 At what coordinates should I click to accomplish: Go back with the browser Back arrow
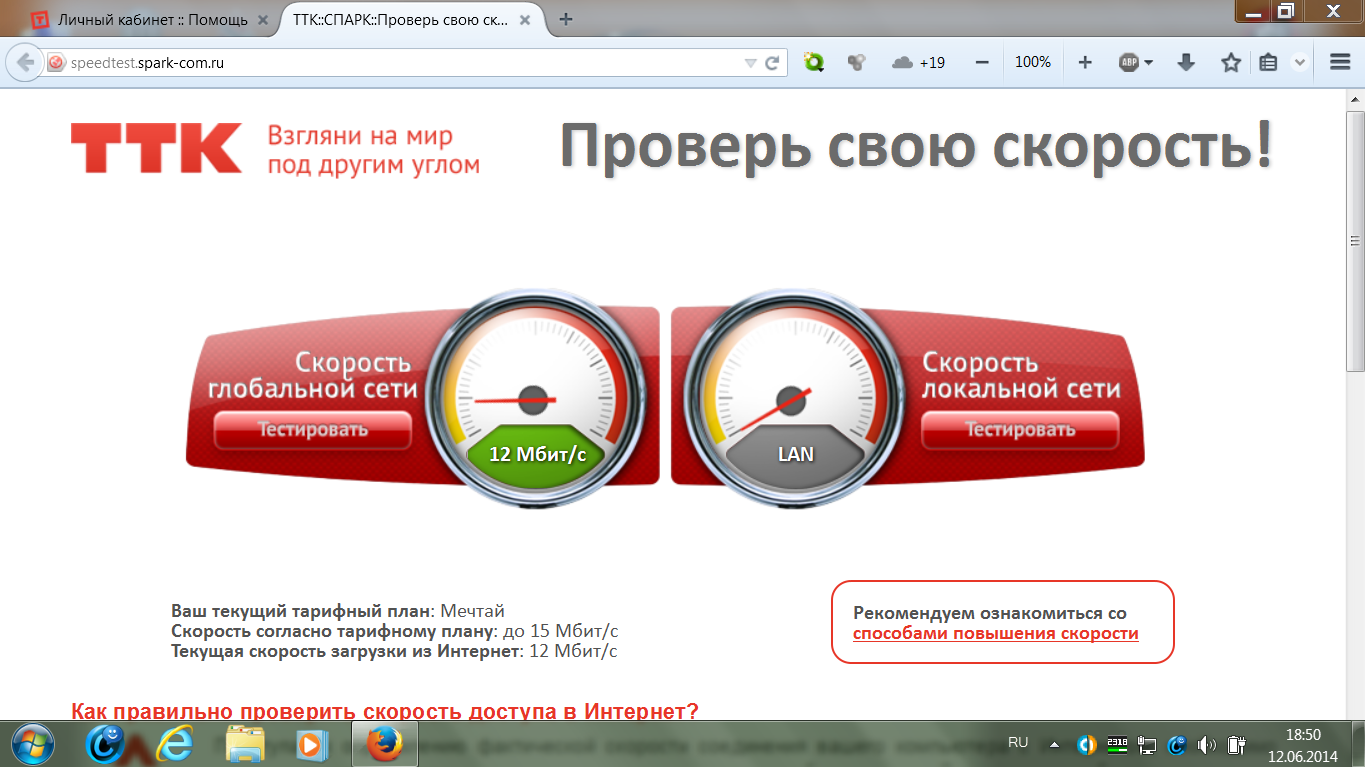[25, 62]
